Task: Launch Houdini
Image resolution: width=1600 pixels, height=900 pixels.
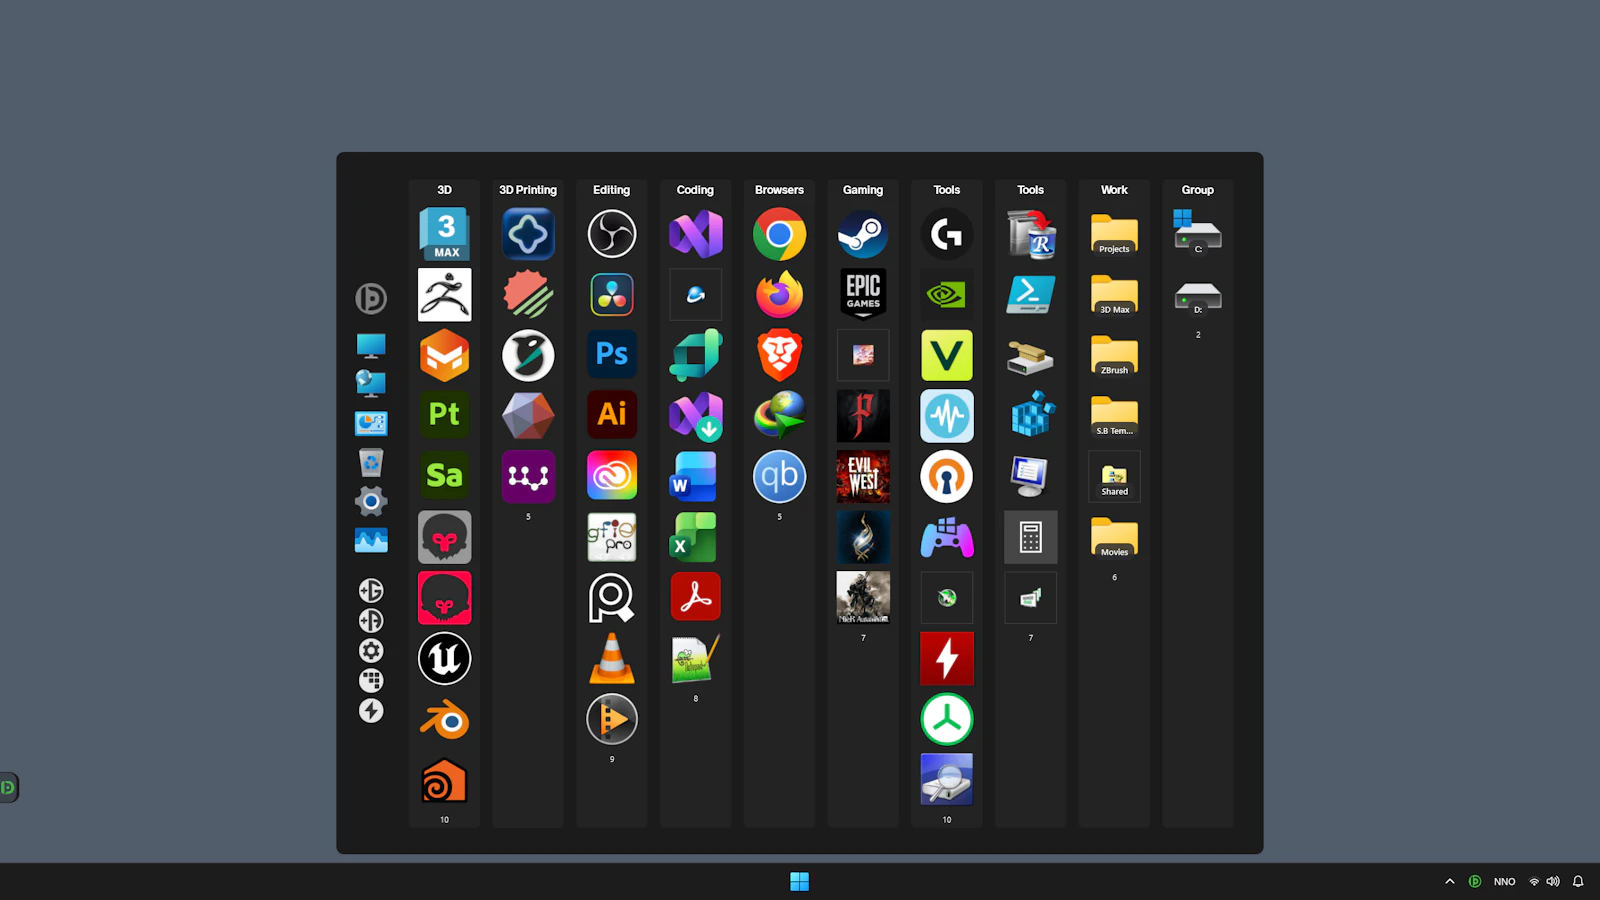Action: pyautogui.click(x=445, y=781)
